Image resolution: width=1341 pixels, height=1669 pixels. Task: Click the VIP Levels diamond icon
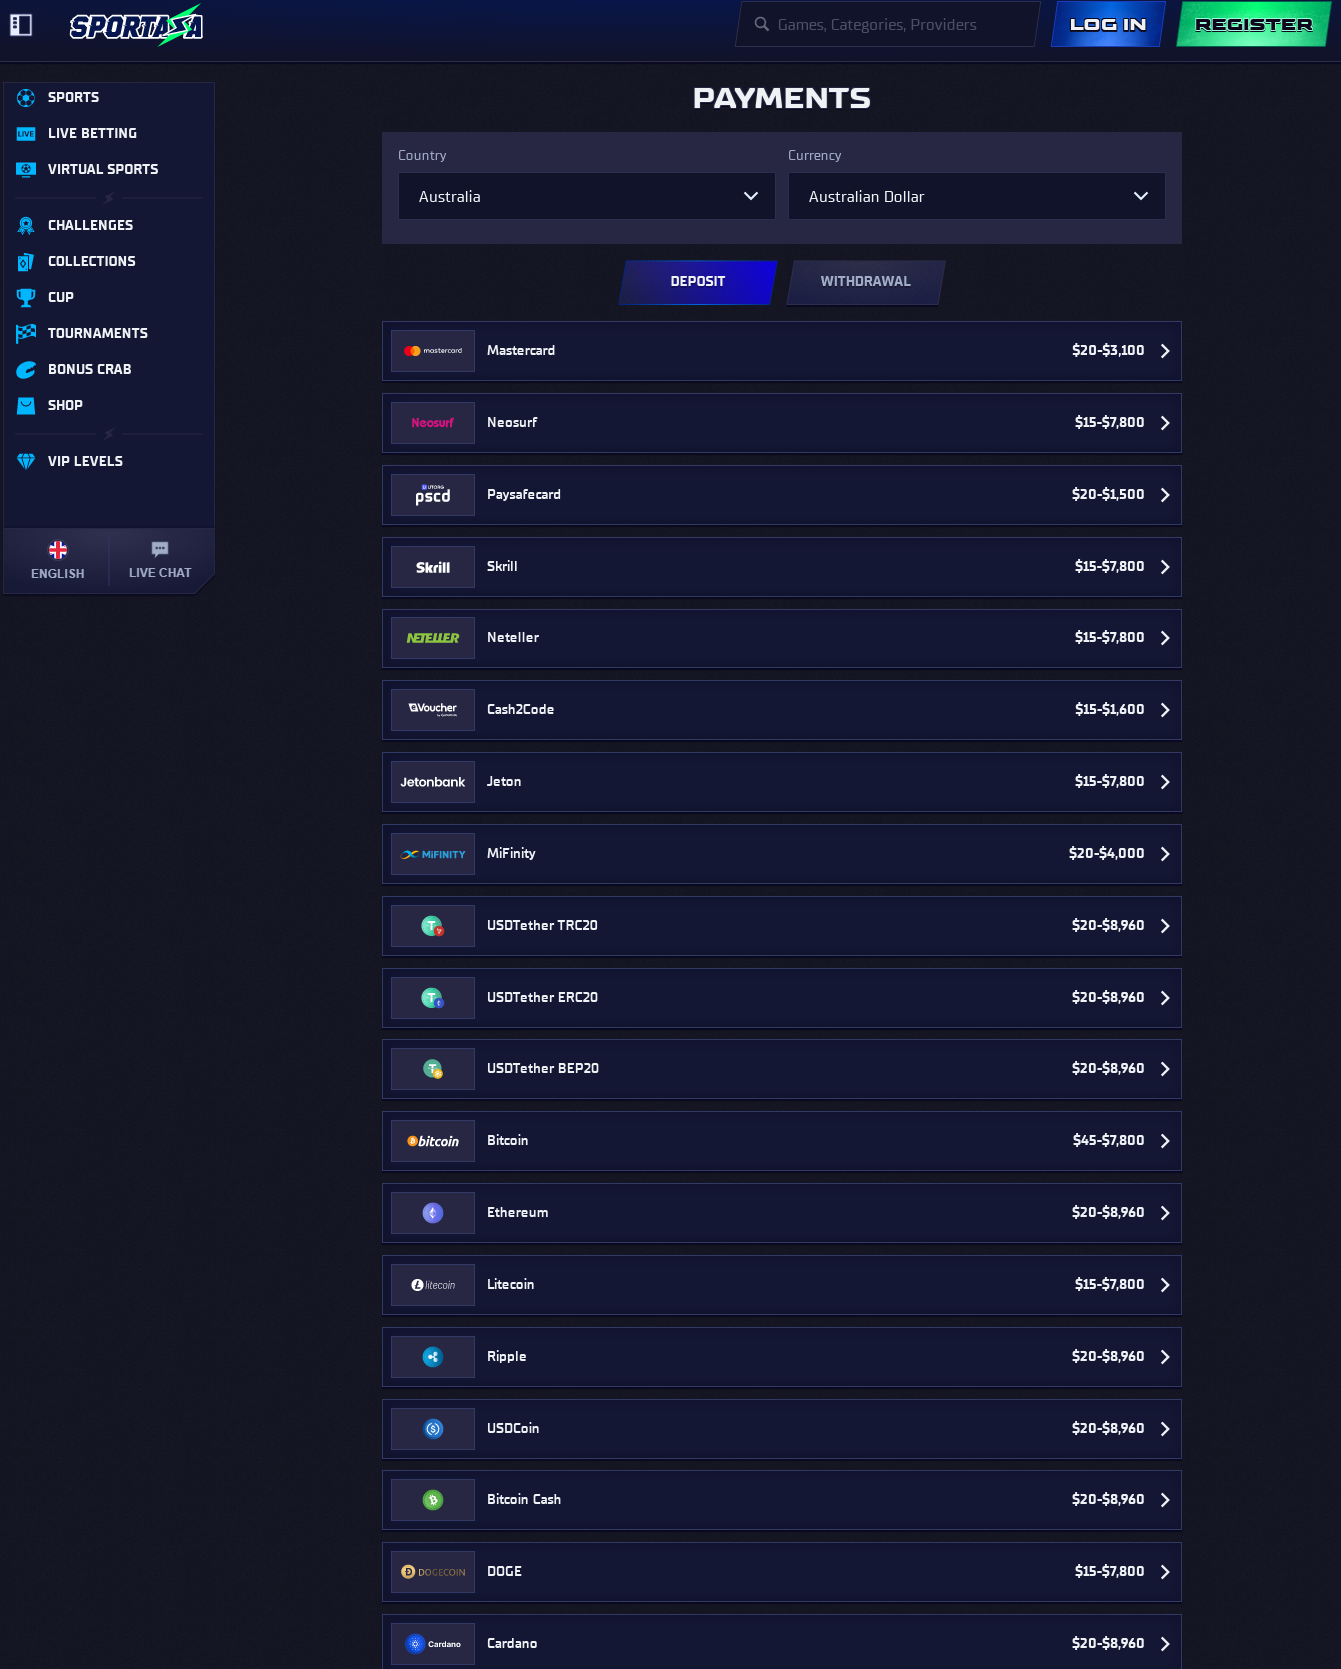click(x=26, y=462)
